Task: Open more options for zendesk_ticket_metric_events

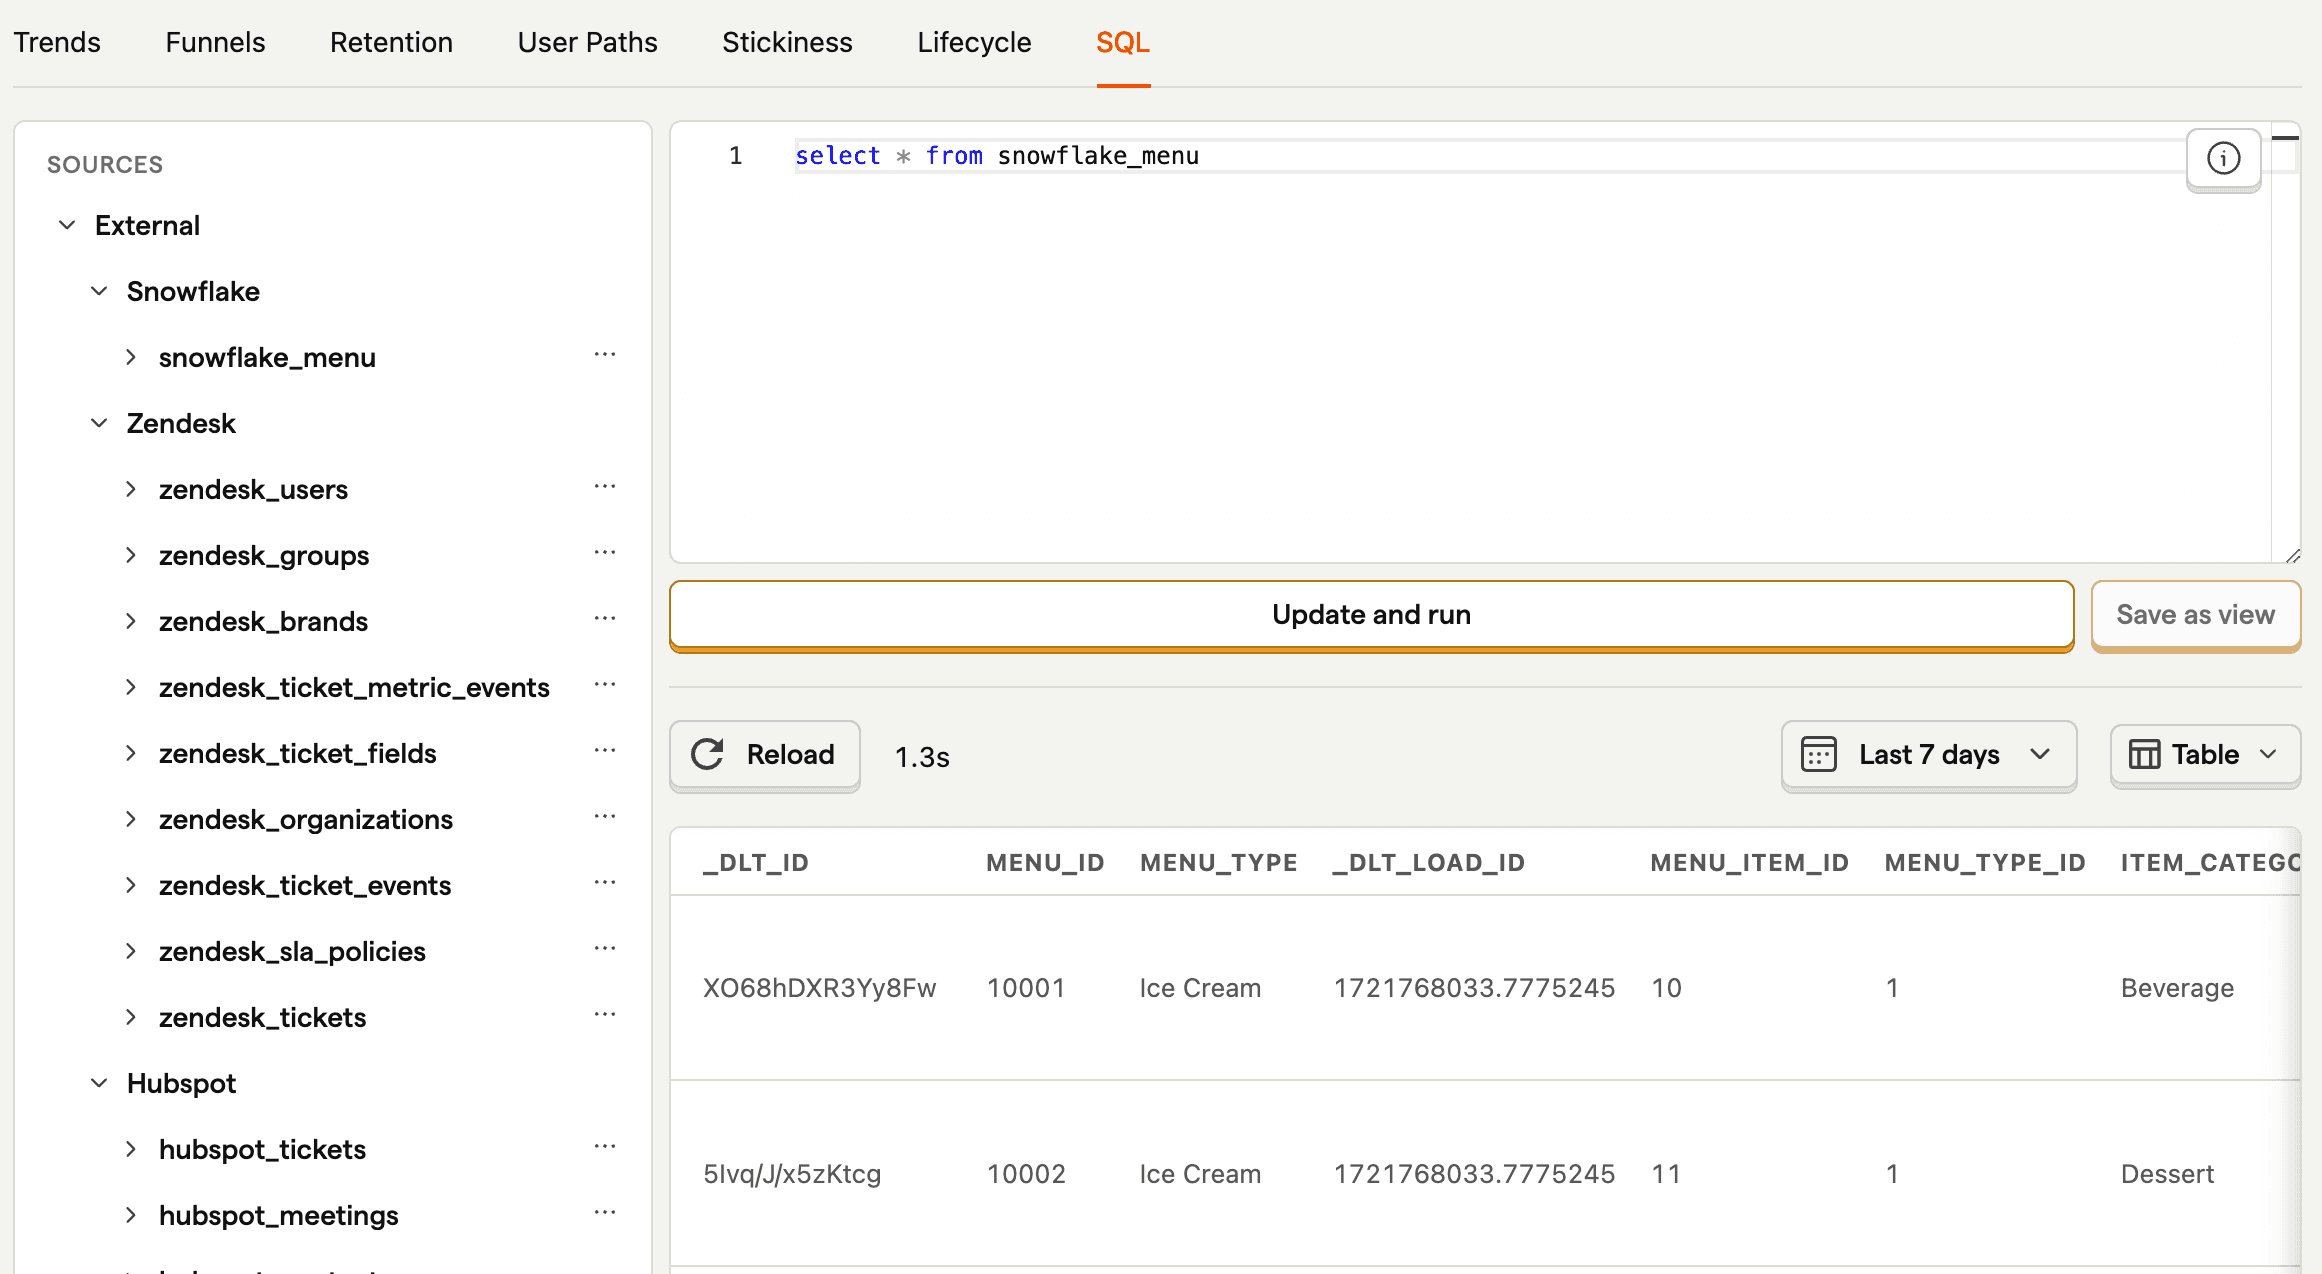Action: click(605, 685)
